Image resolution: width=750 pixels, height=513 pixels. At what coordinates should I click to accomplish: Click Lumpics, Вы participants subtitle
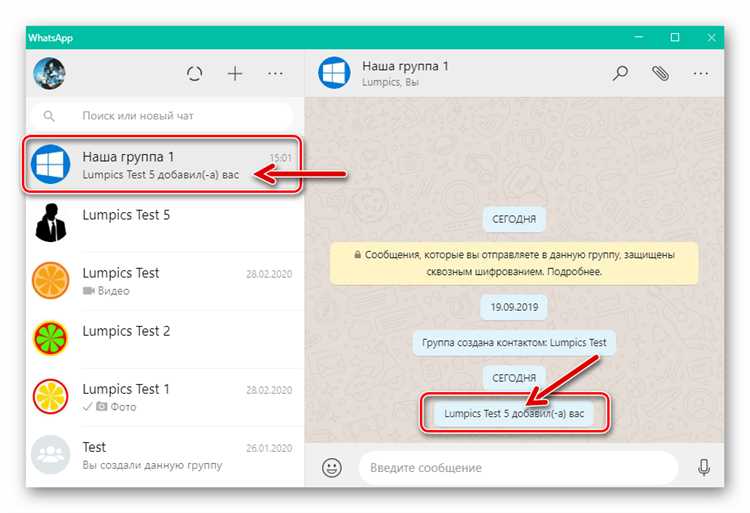[390, 82]
